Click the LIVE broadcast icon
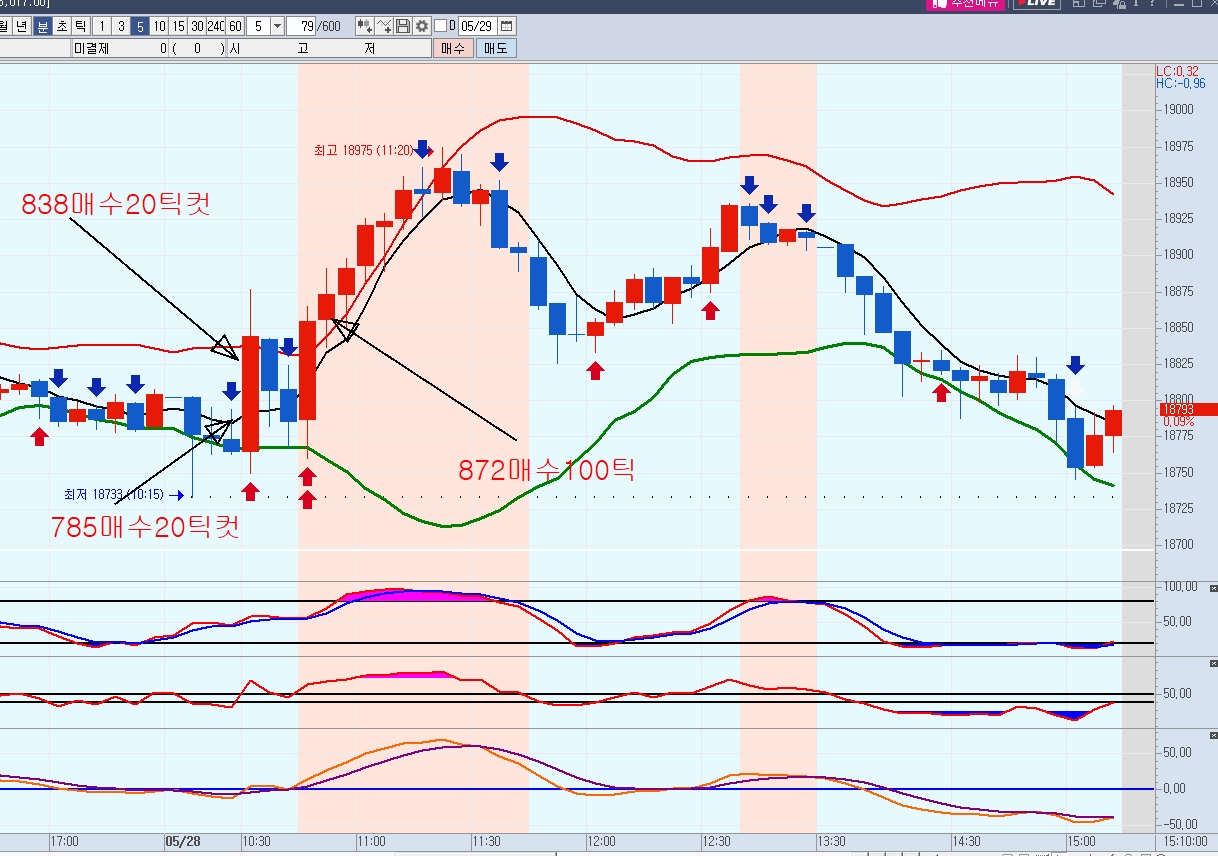This screenshot has width=1218, height=856. point(1036,4)
